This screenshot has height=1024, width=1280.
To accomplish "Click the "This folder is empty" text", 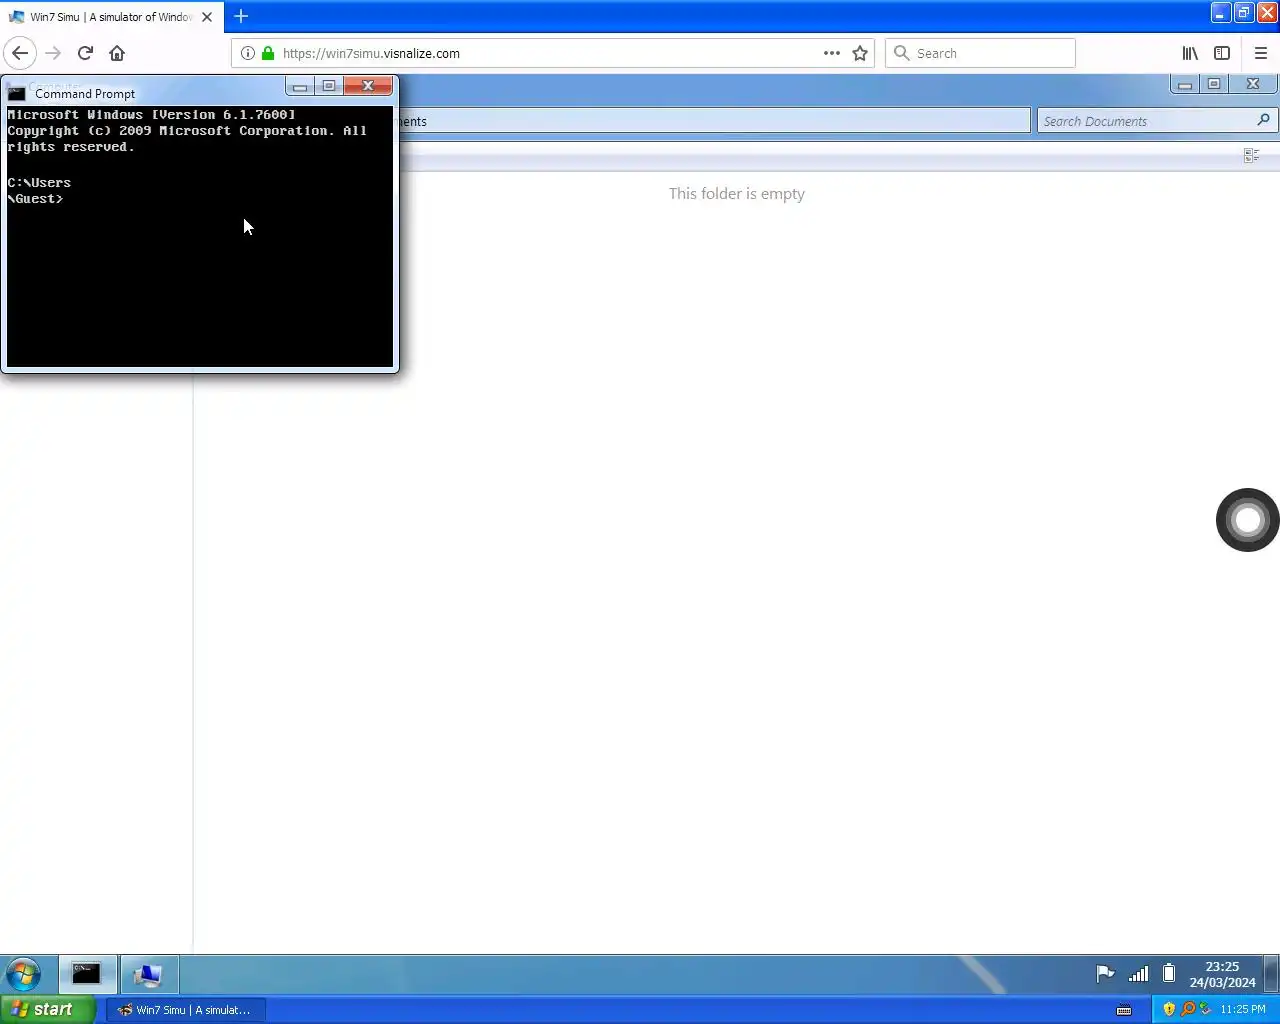I will point(737,194).
